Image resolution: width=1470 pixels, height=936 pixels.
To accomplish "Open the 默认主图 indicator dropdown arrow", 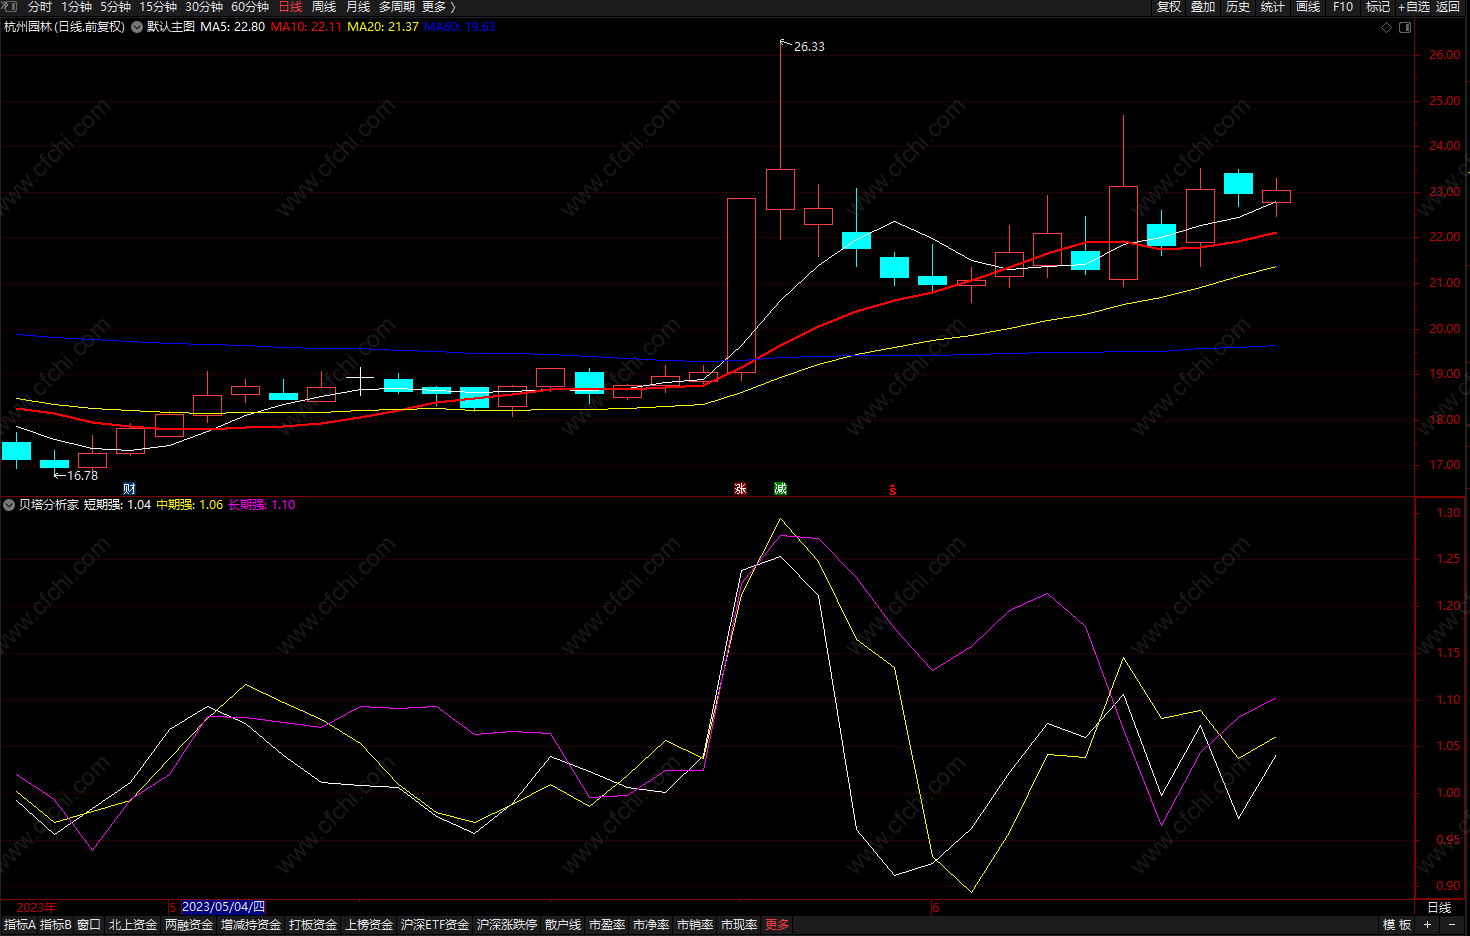I will (137, 27).
